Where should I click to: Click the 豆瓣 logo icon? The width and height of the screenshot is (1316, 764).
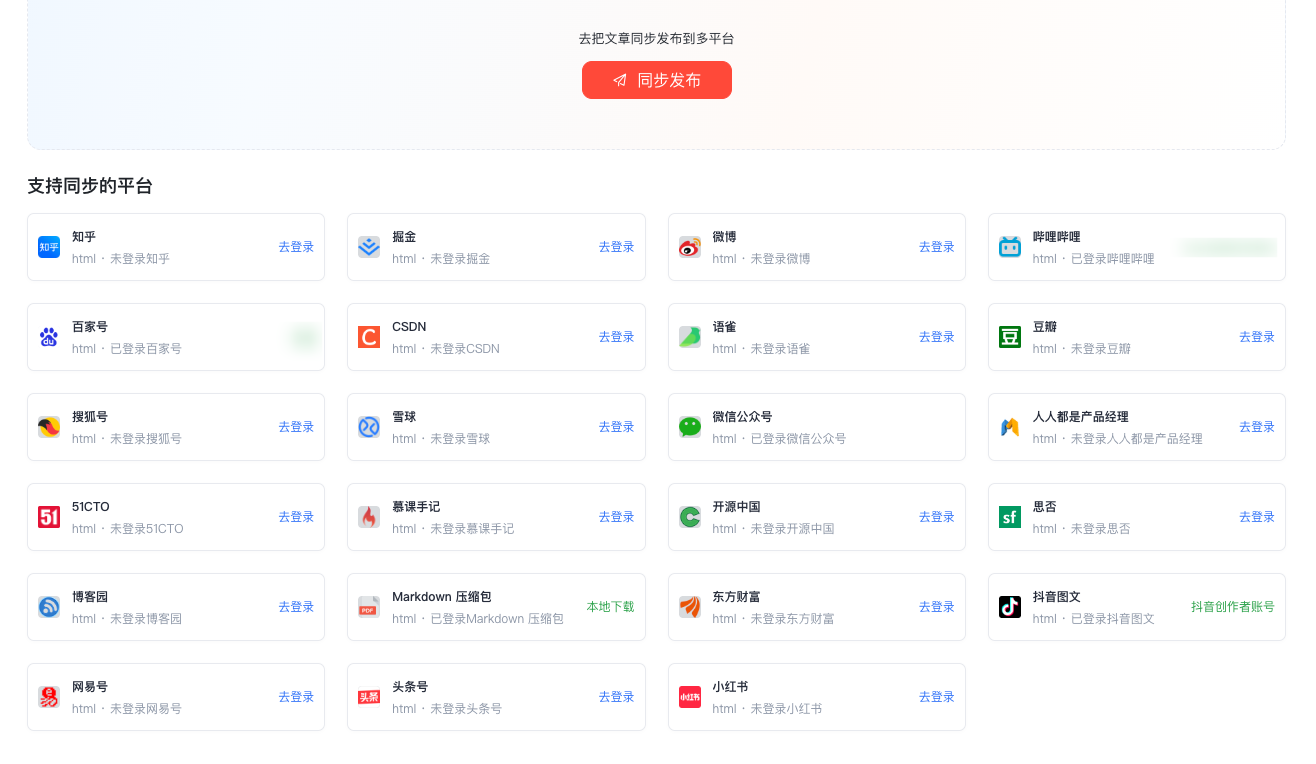[x=1010, y=337]
